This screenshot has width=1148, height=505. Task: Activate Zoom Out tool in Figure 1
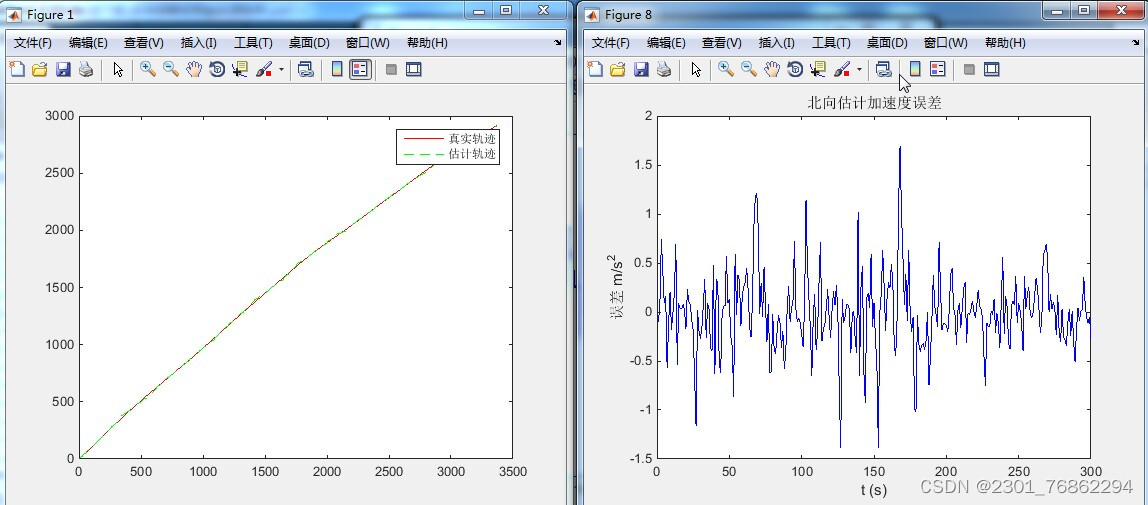(171, 70)
